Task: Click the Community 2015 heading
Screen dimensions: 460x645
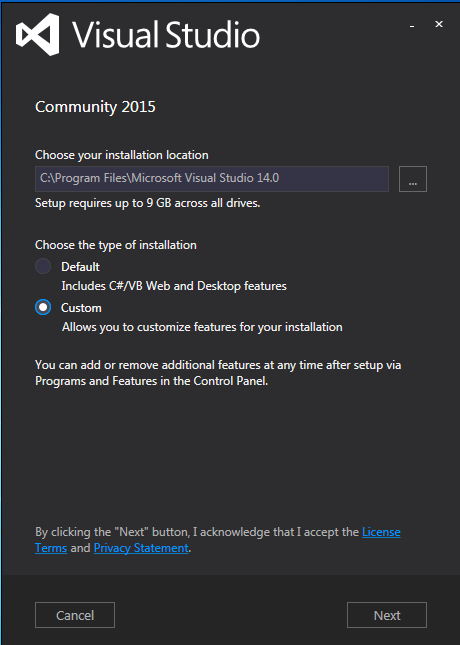Action: 95,107
